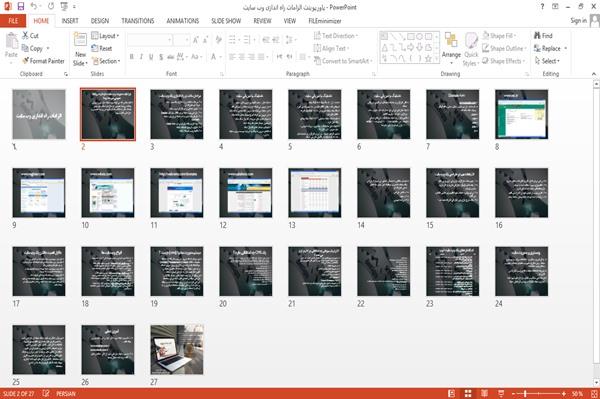Switch to the DESIGN tab
600x399 pixels.
click(99, 21)
